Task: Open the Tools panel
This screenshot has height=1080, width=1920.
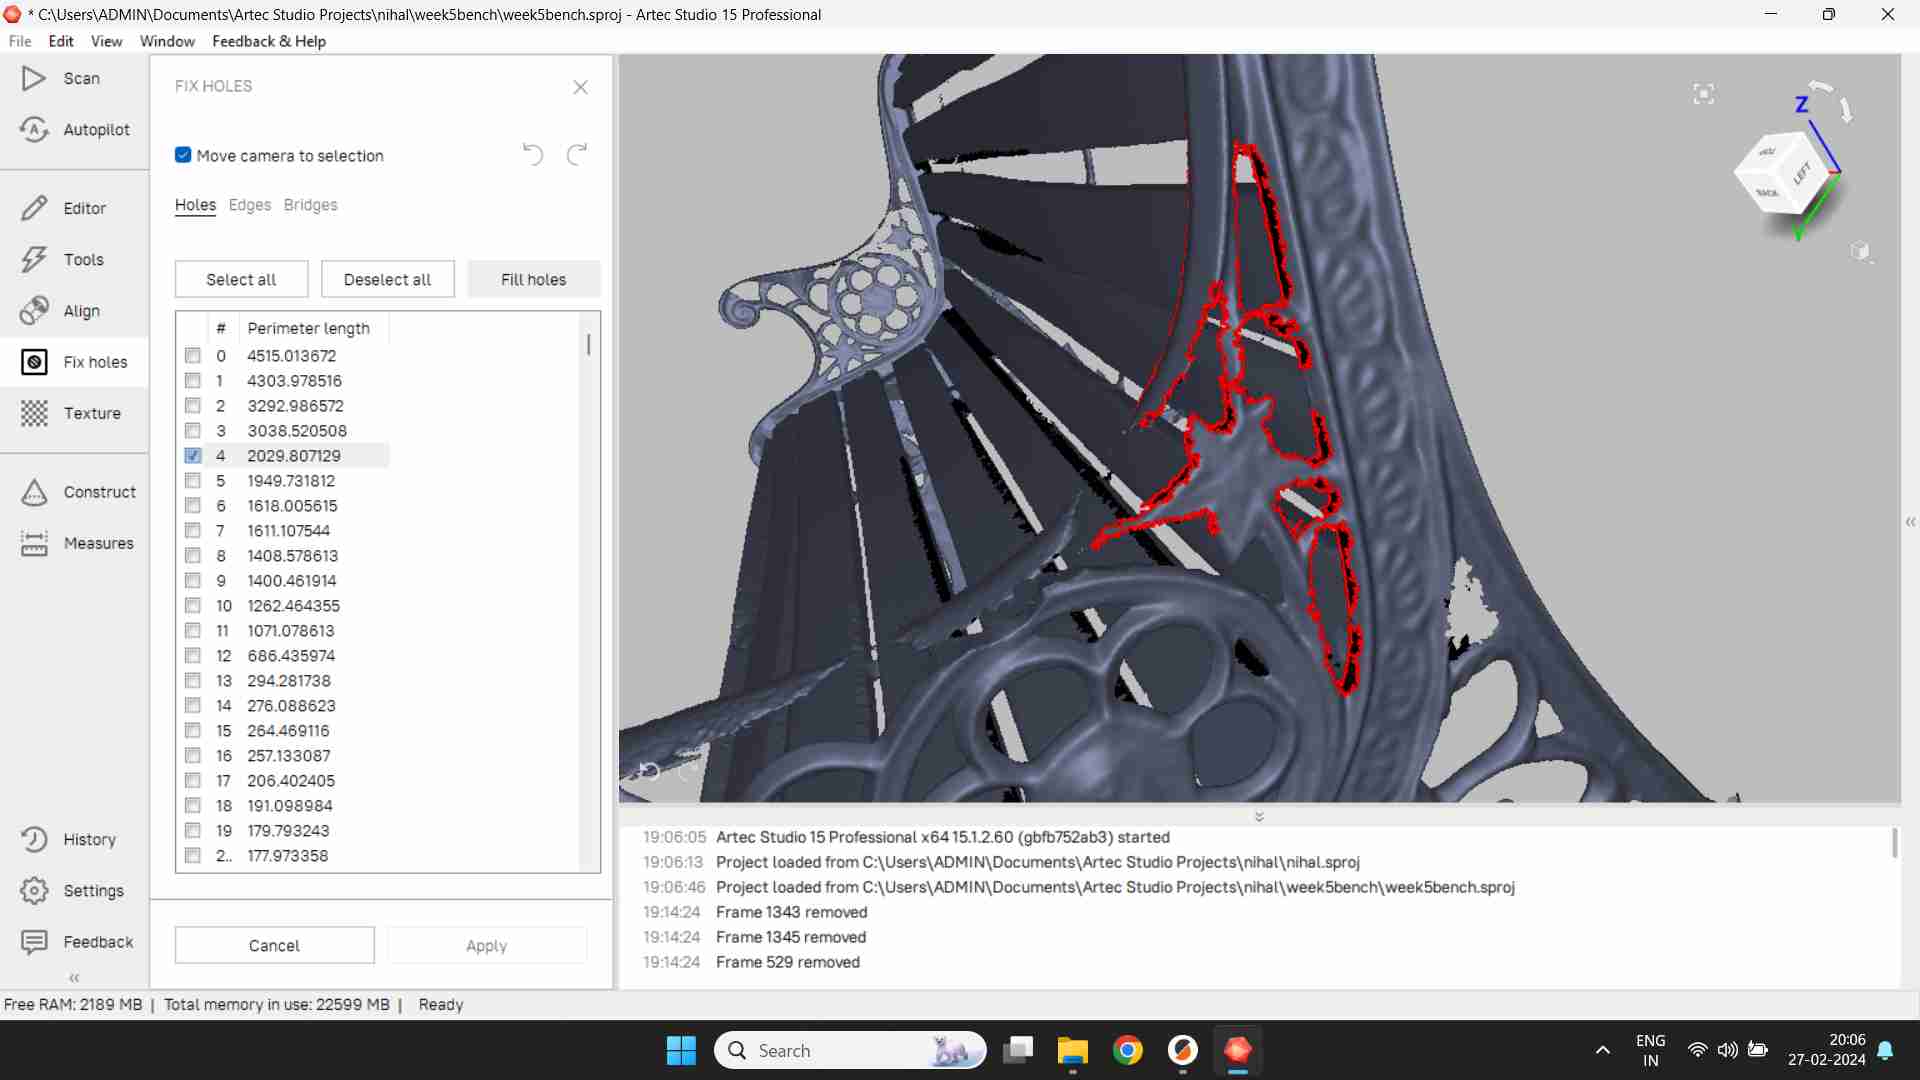Action: (x=62, y=259)
